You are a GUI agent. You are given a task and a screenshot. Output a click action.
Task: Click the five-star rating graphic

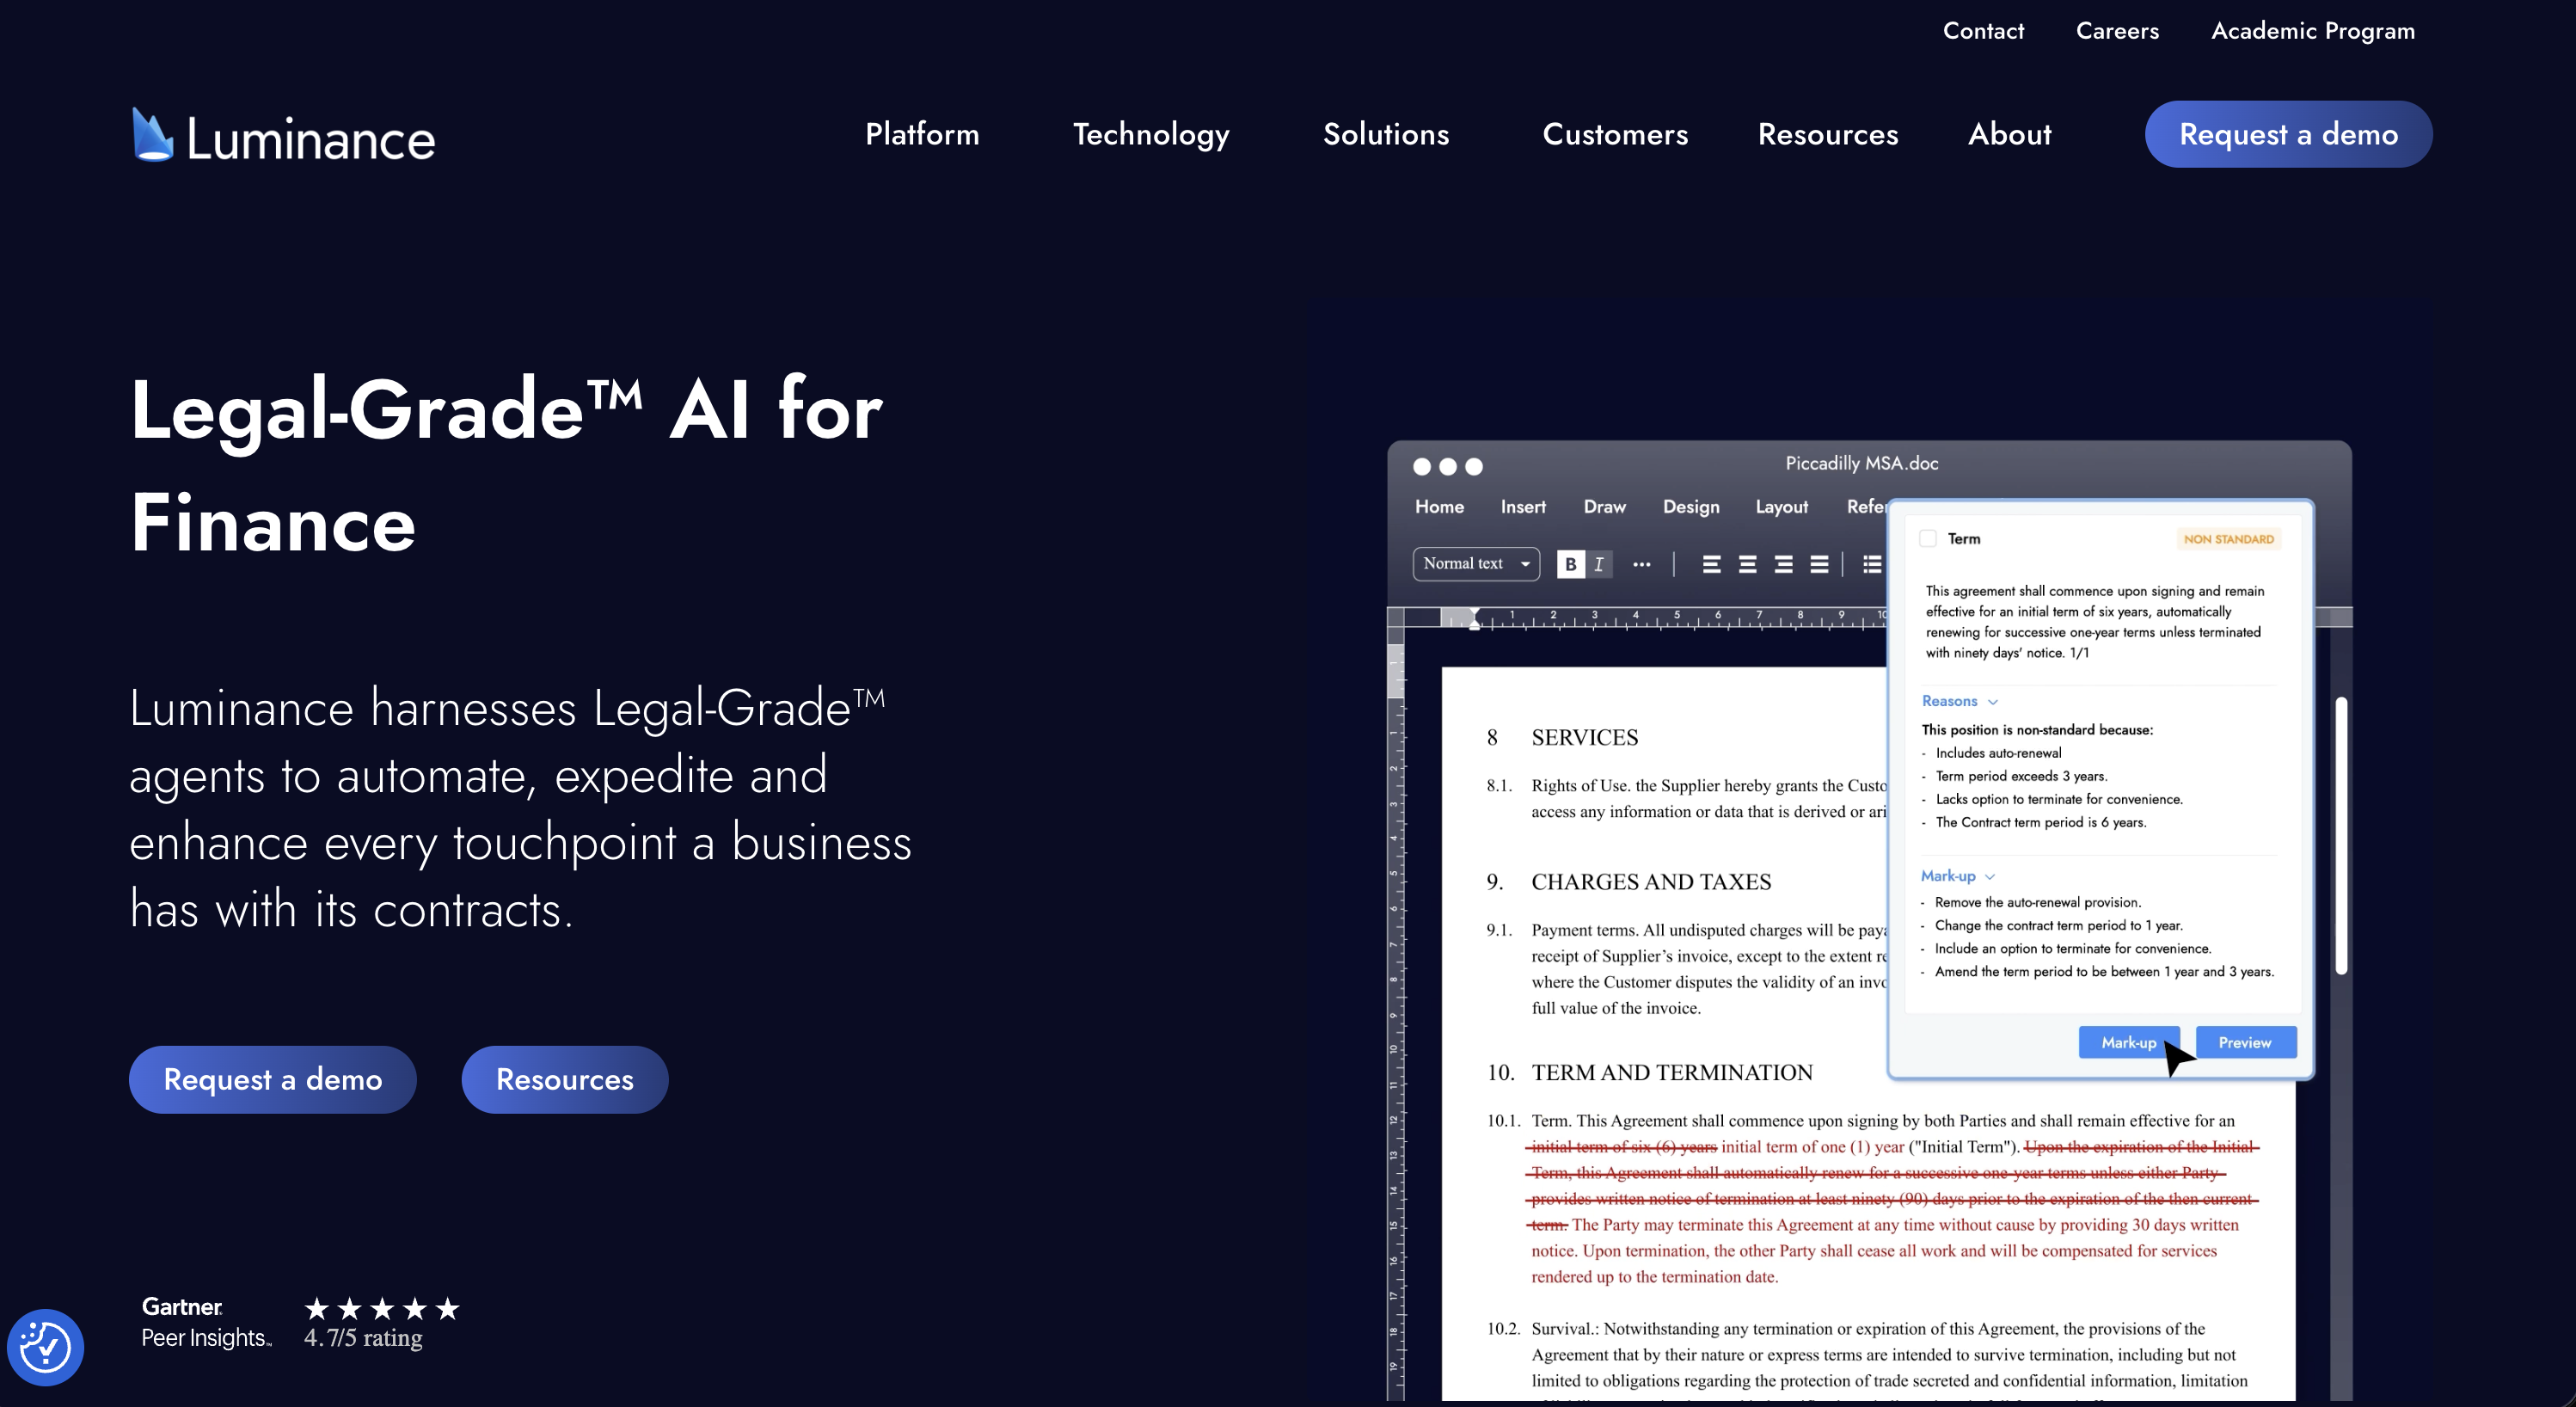[381, 1308]
